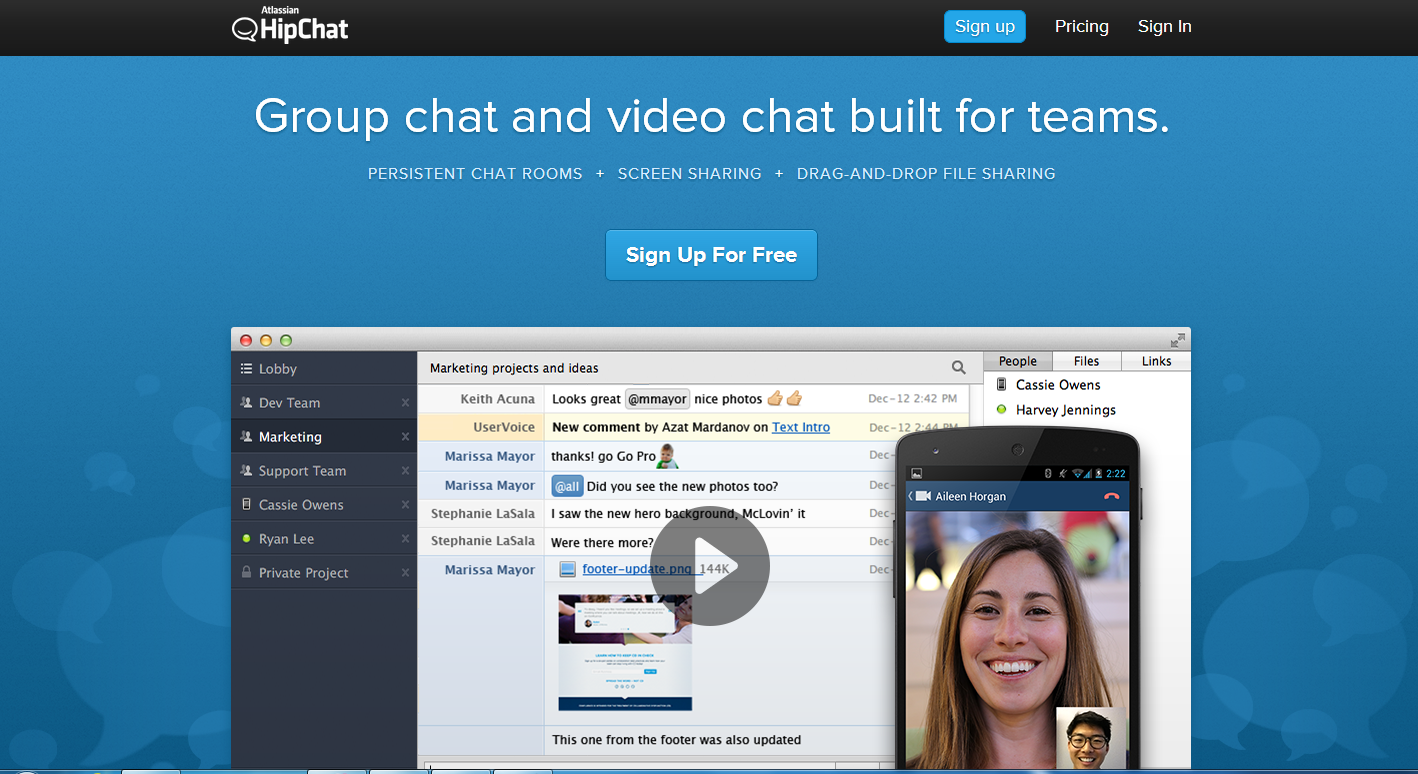Image resolution: width=1418 pixels, height=774 pixels.
Task: Click the green zoom dot of app window
Action: pos(286,340)
